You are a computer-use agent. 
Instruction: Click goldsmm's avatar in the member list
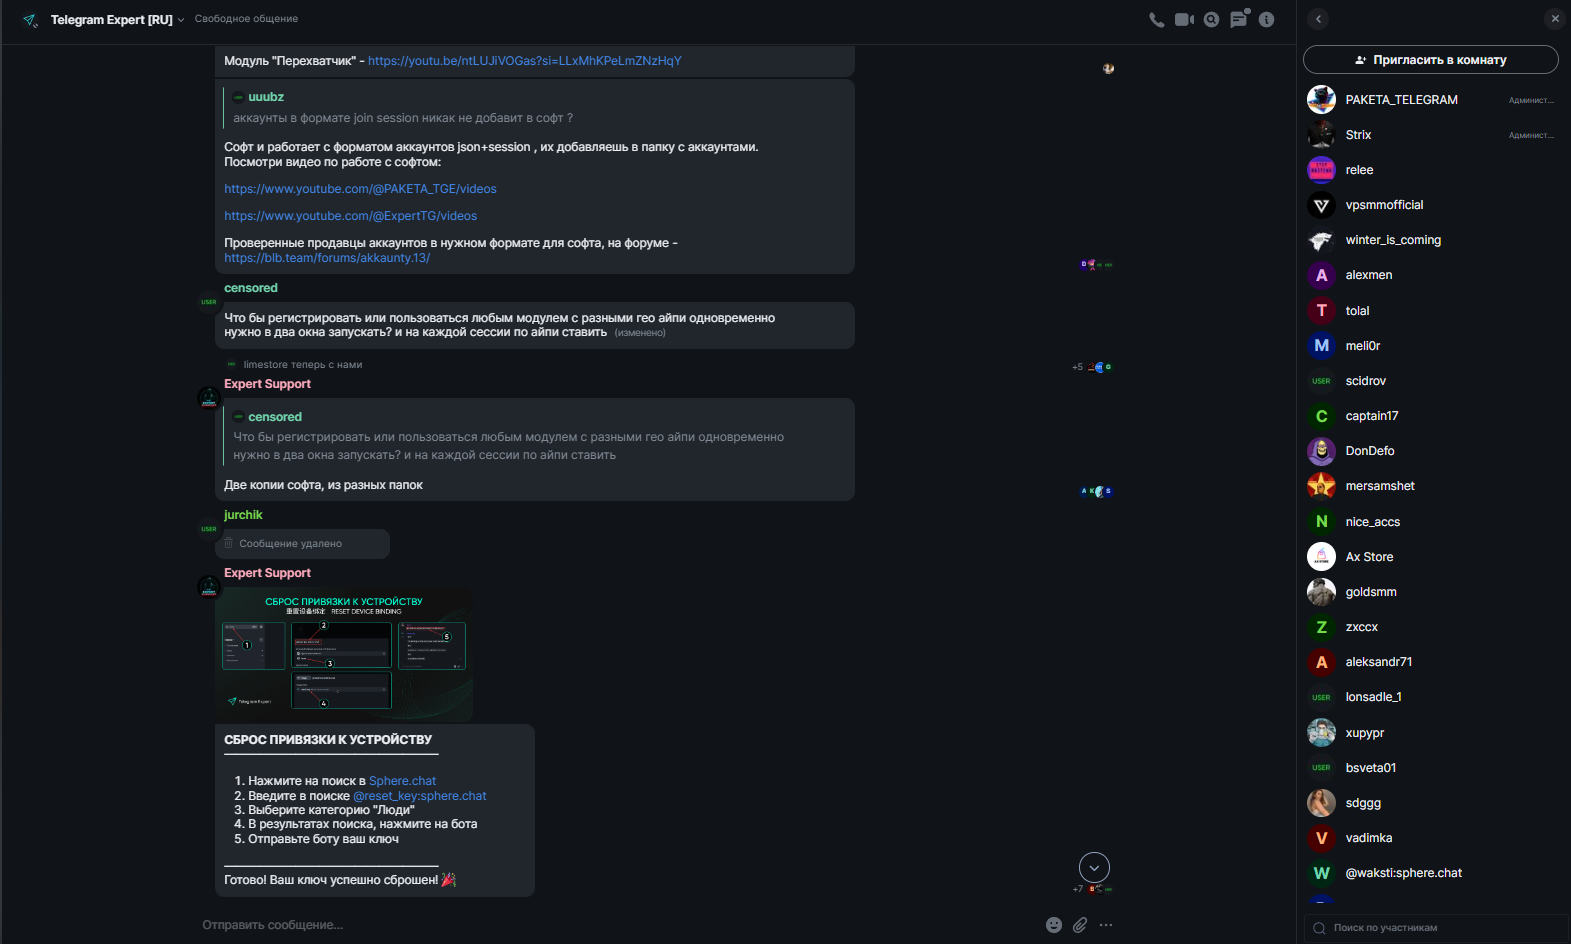click(1321, 592)
